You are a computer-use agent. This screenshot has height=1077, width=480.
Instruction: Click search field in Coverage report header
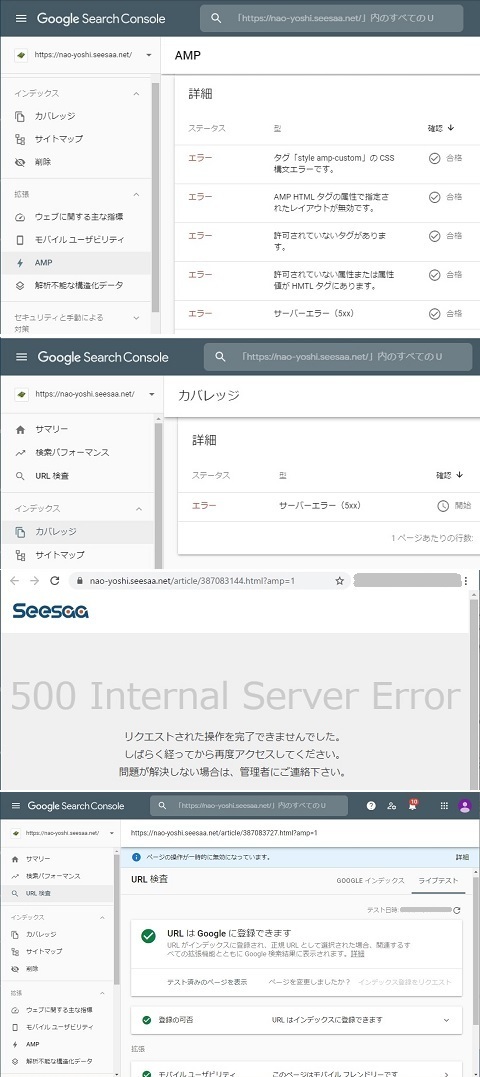tap(338, 357)
